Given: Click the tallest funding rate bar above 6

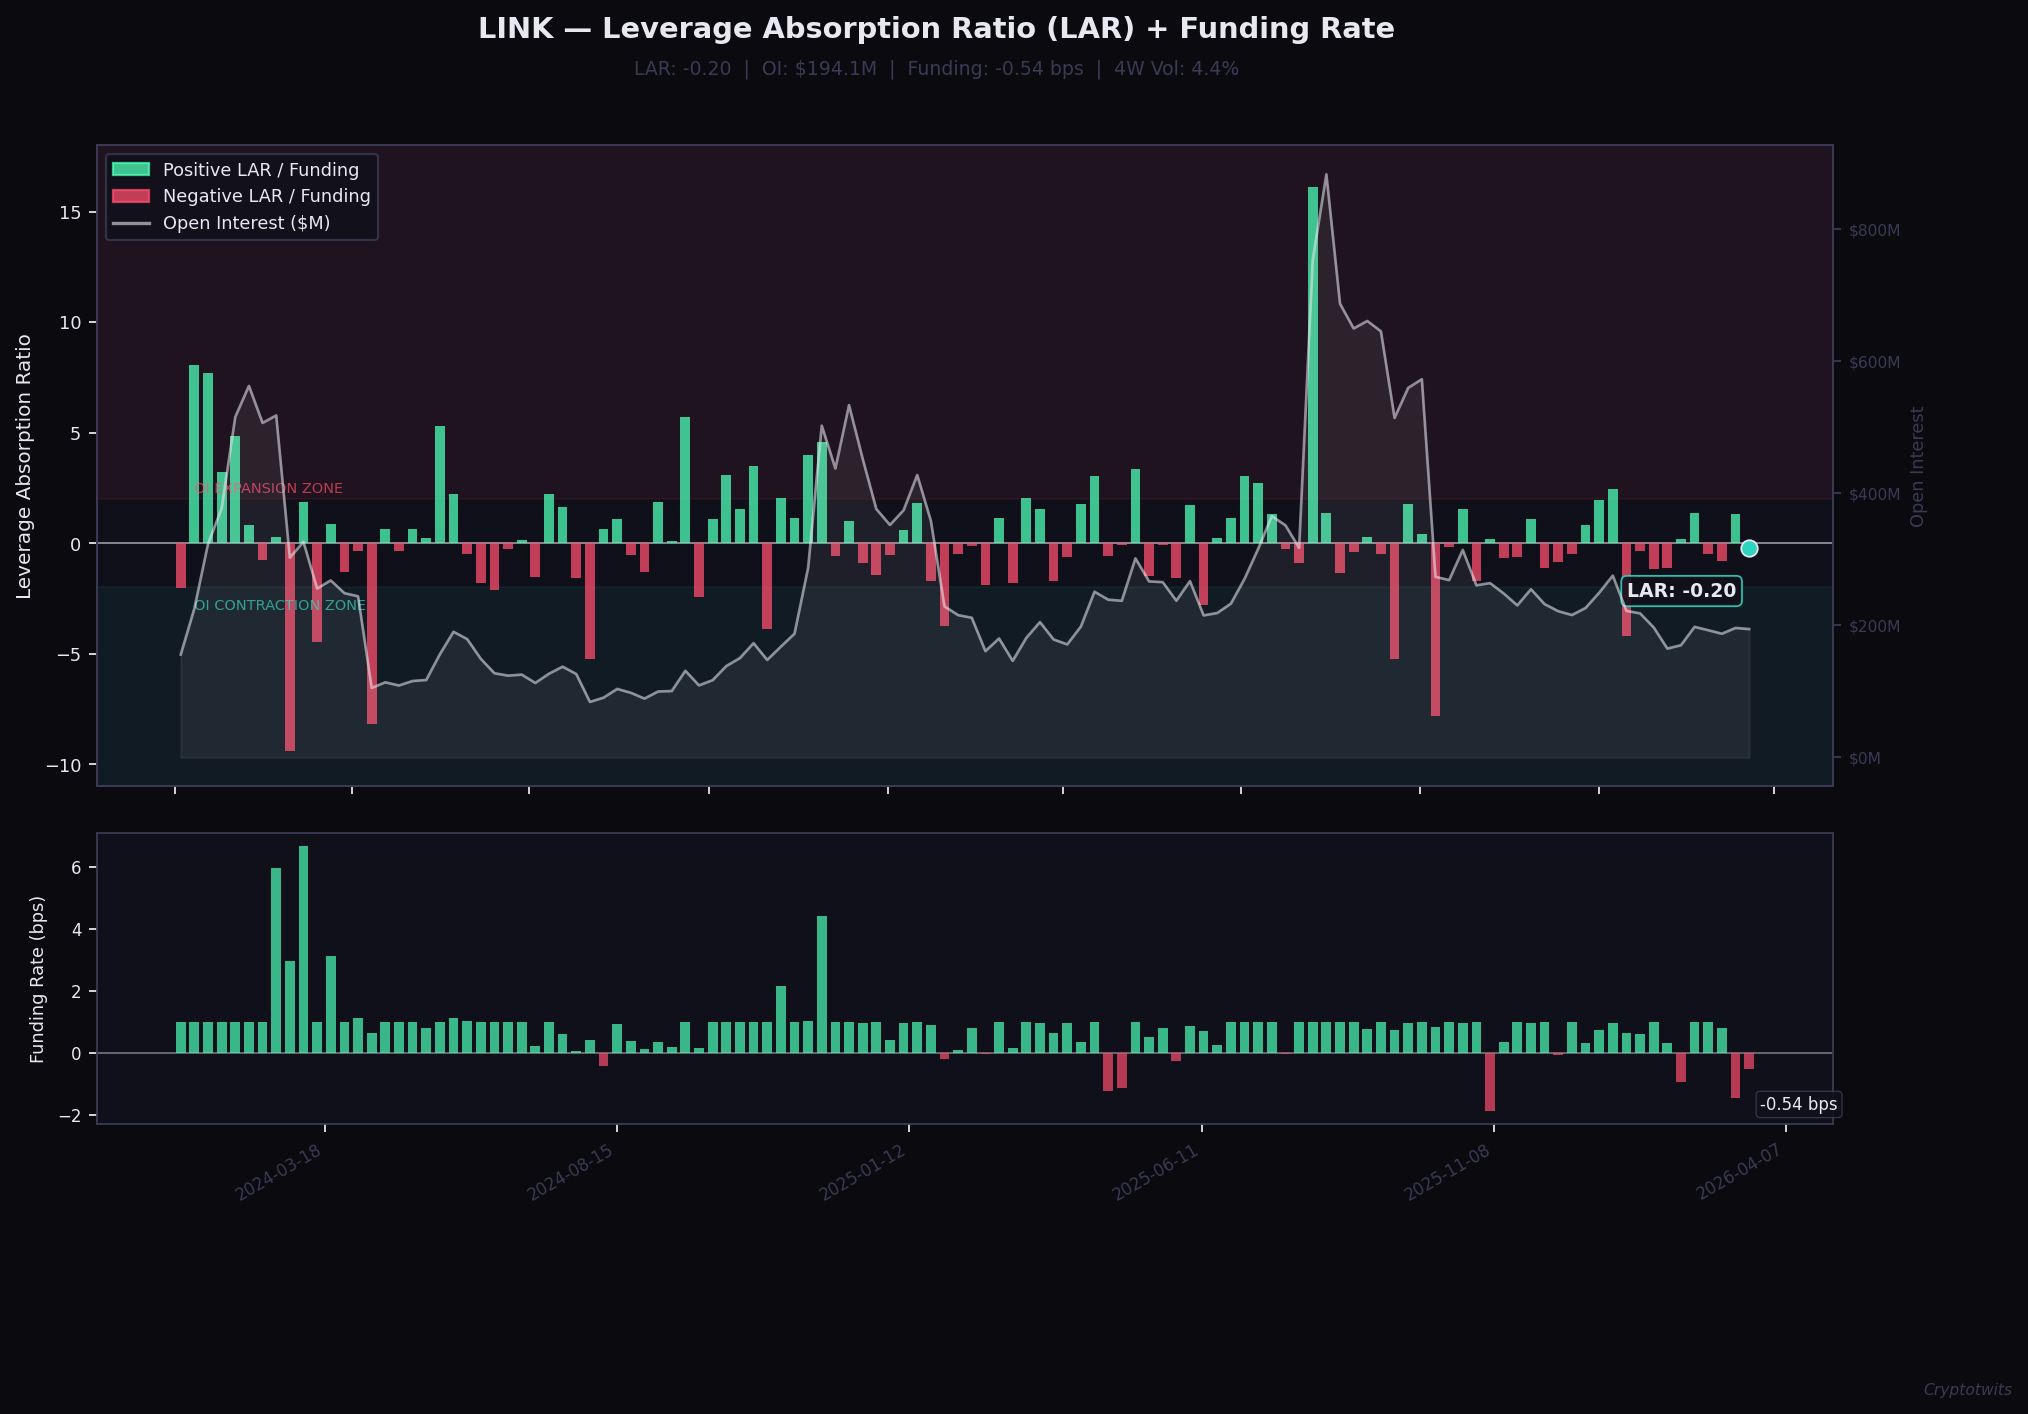Looking at the screenshot, I should point(303,950).
